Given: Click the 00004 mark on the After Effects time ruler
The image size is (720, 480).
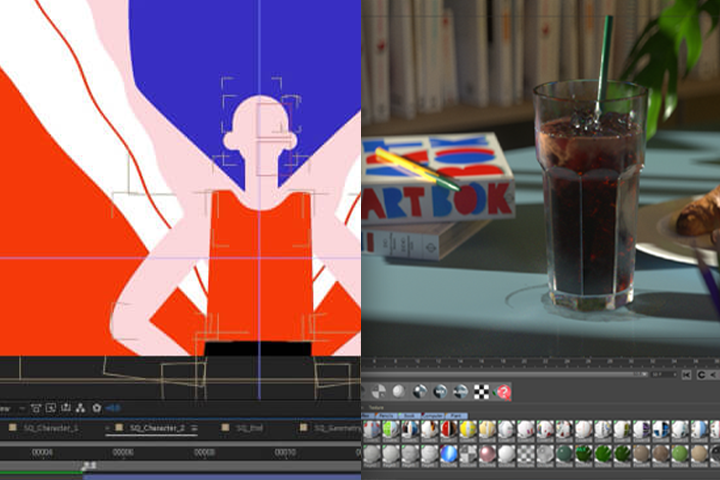Looking at the screenshot, I should (42, 452).
